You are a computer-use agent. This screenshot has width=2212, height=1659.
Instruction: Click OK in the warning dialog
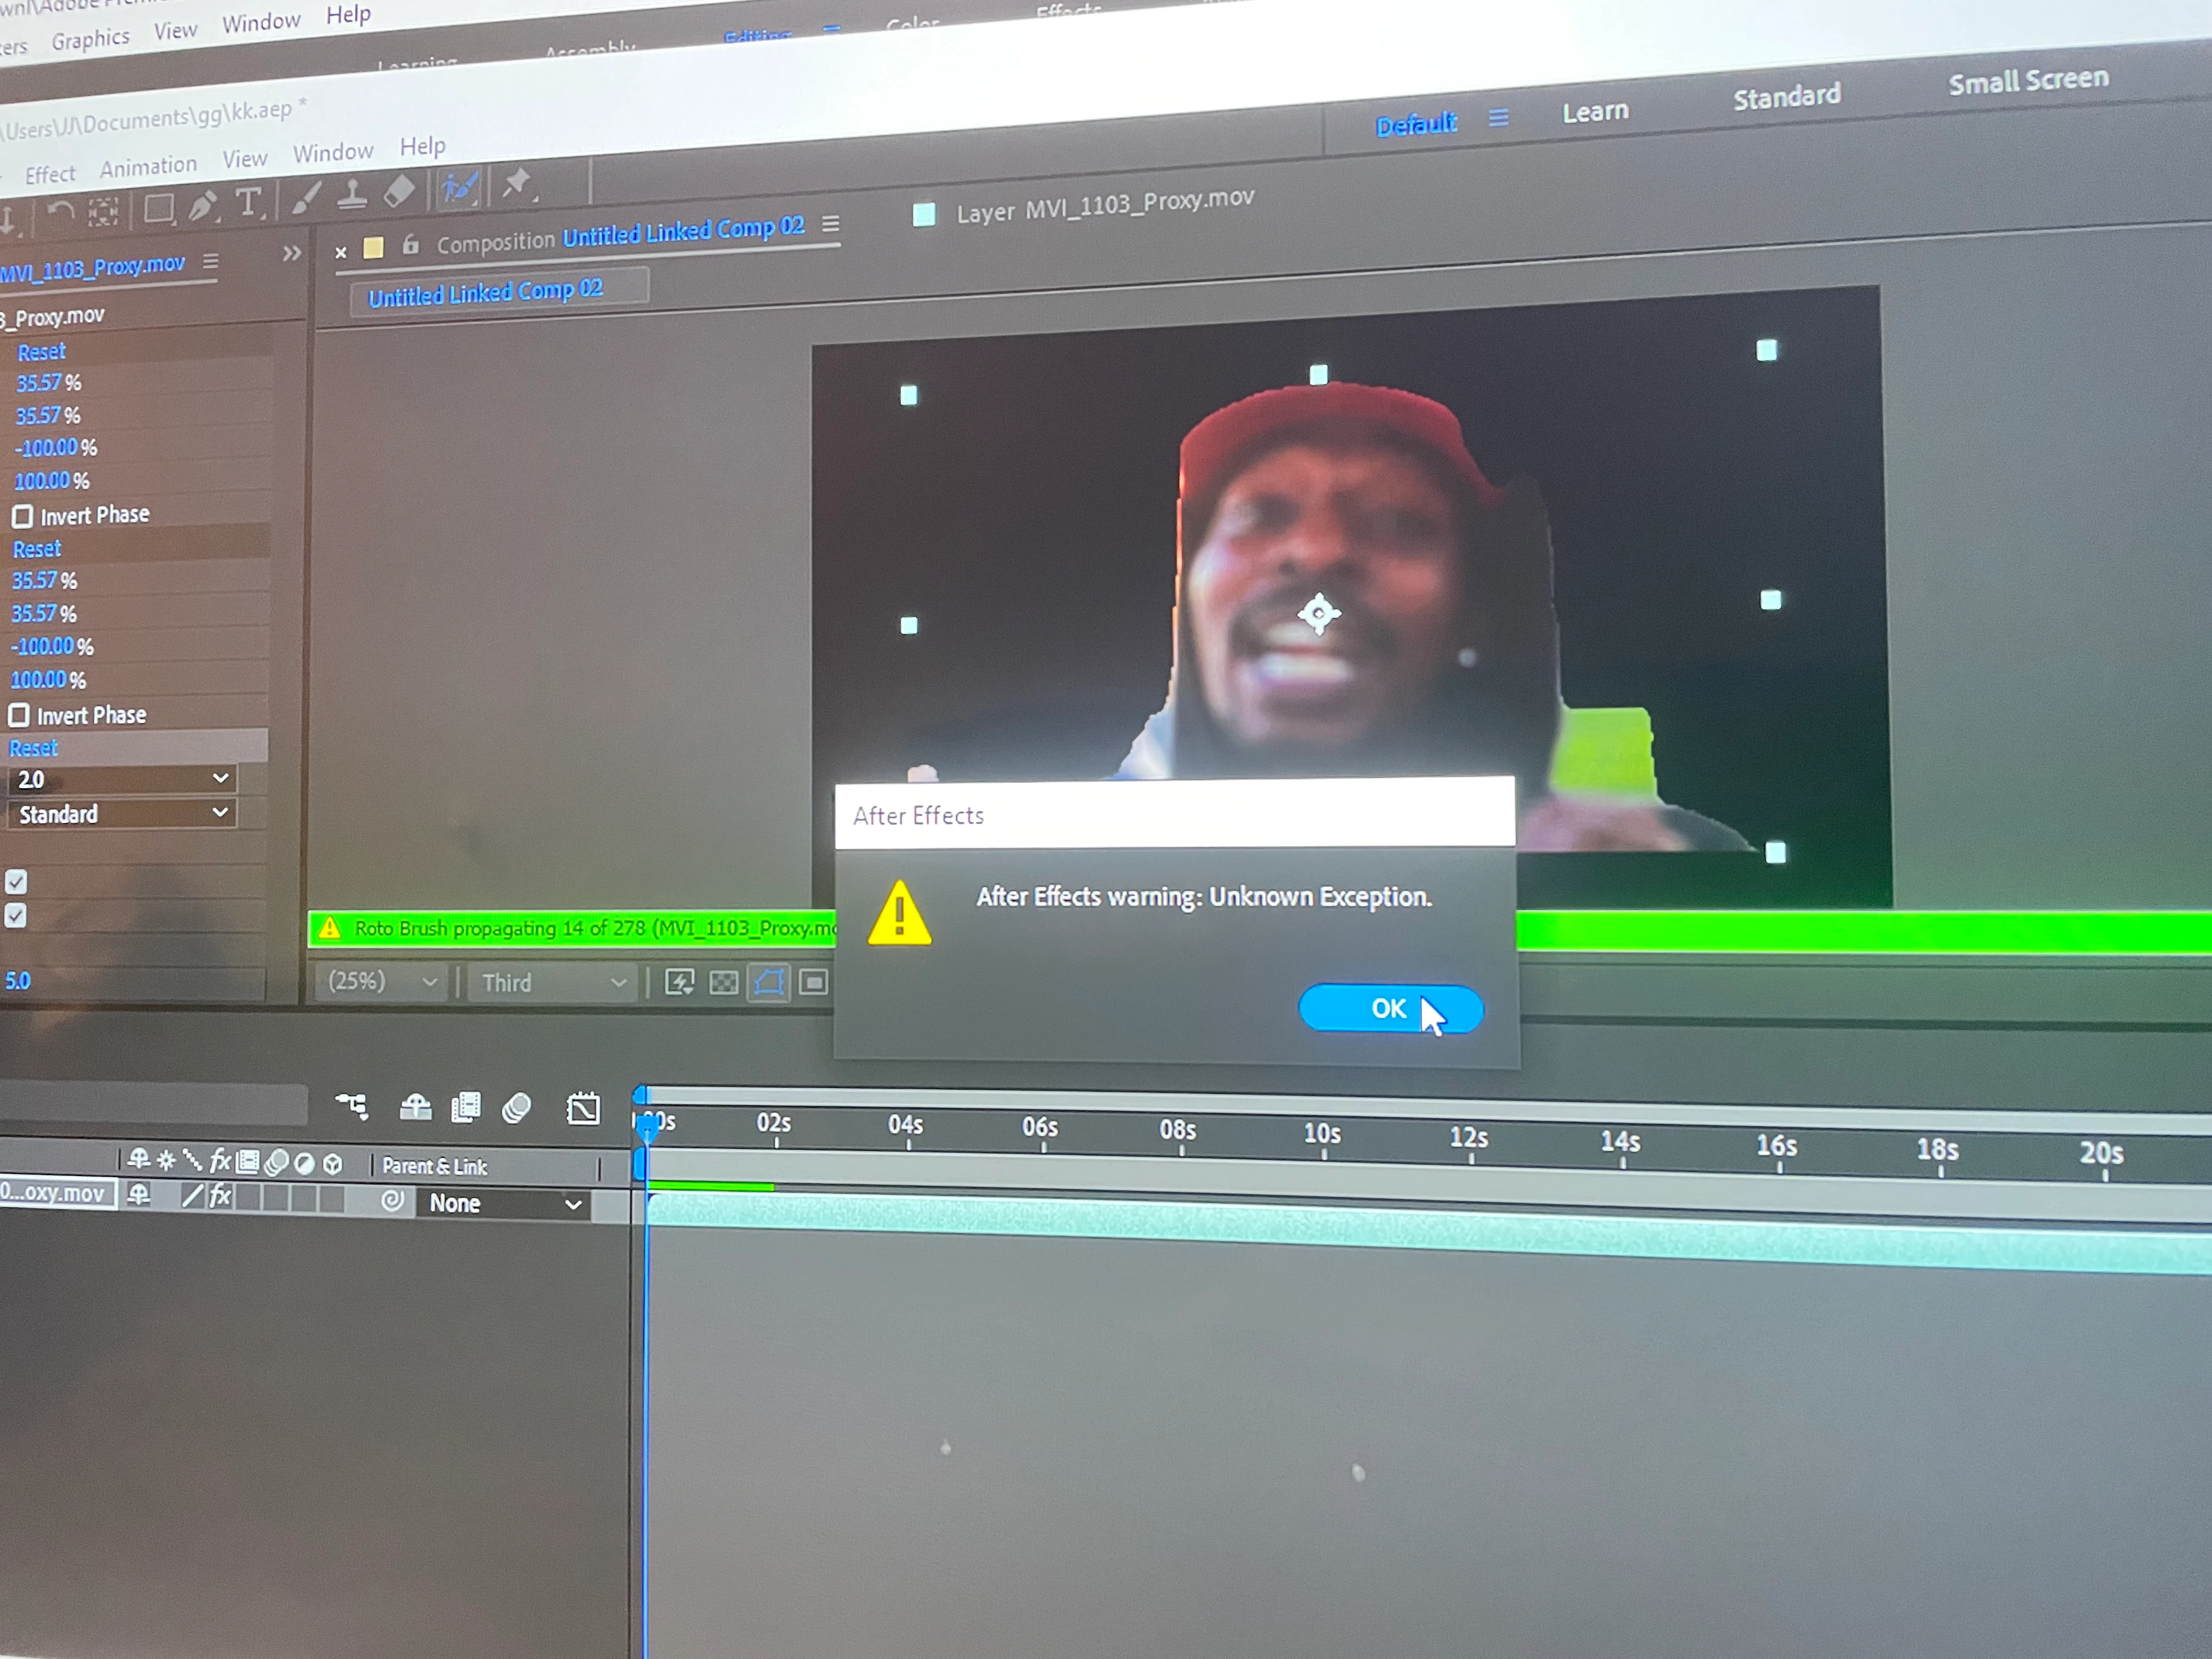(x=1389, y=1009)
